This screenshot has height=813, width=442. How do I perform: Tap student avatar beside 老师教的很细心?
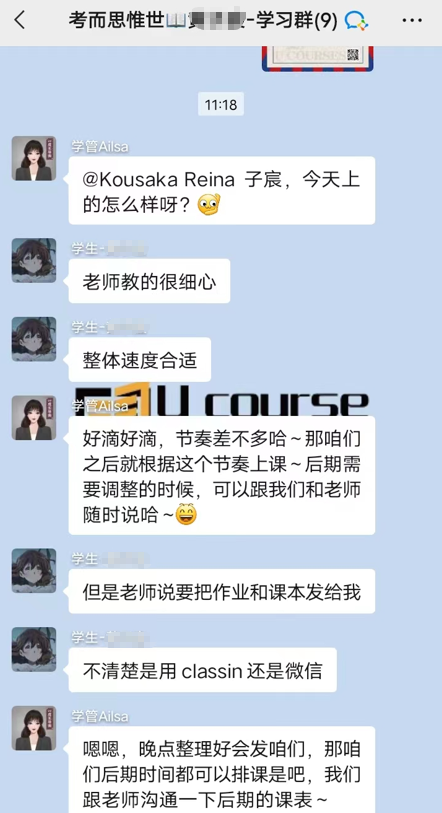tap(34, 260)
